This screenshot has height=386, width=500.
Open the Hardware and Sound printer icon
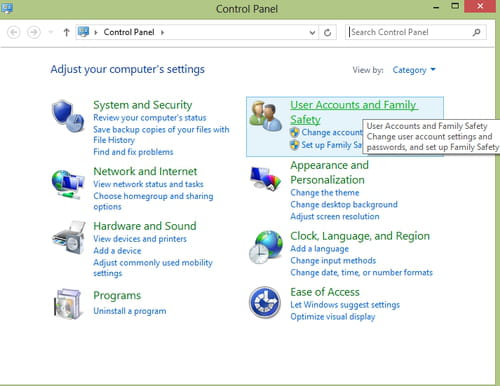pyautogui.click(x=69, y=238)
